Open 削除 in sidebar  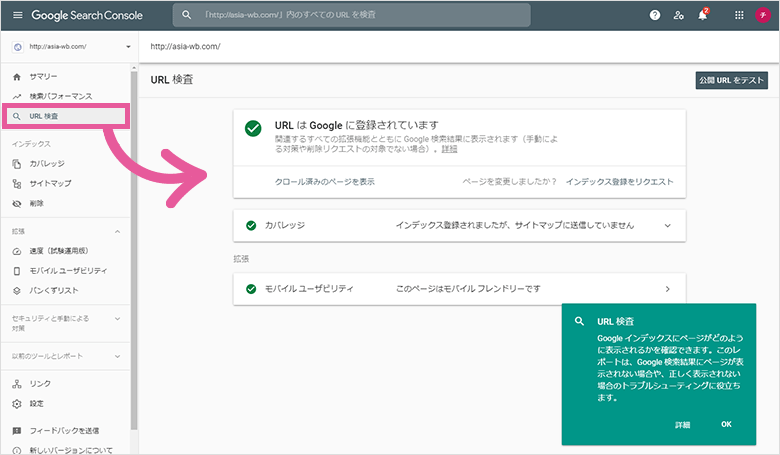click(36, 203)
